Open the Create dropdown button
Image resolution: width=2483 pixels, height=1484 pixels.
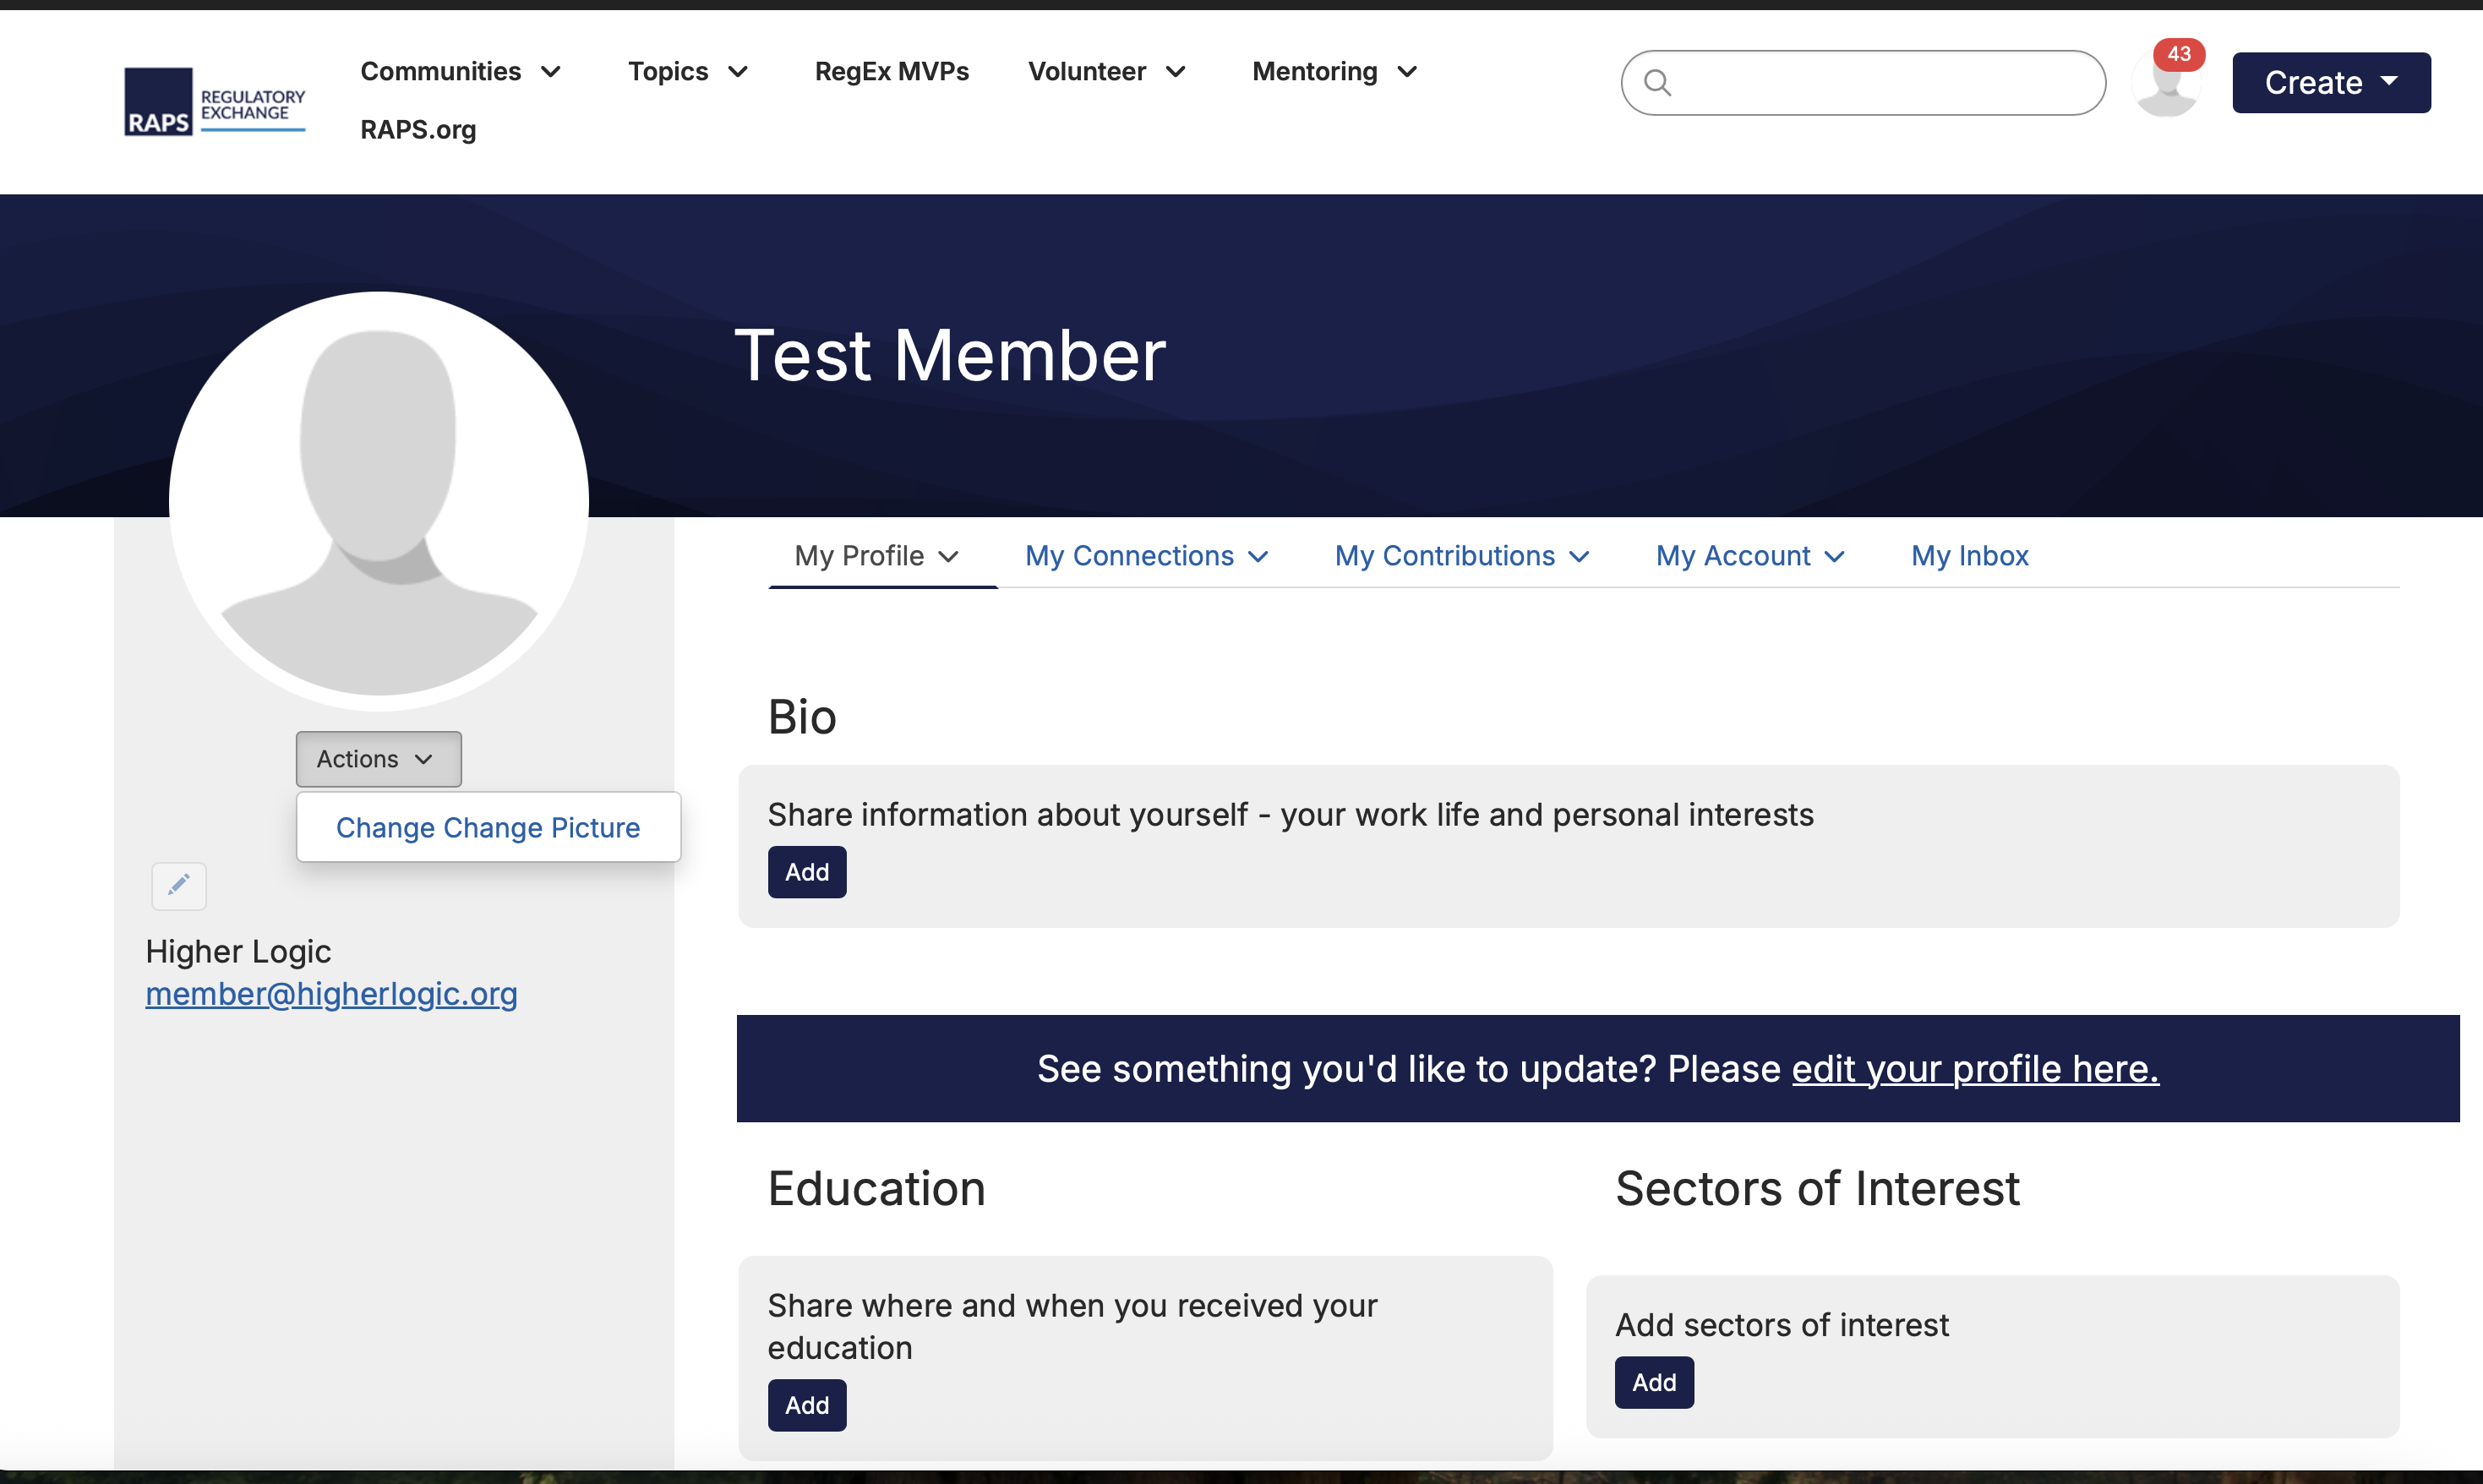click(x=2330, y=83)
